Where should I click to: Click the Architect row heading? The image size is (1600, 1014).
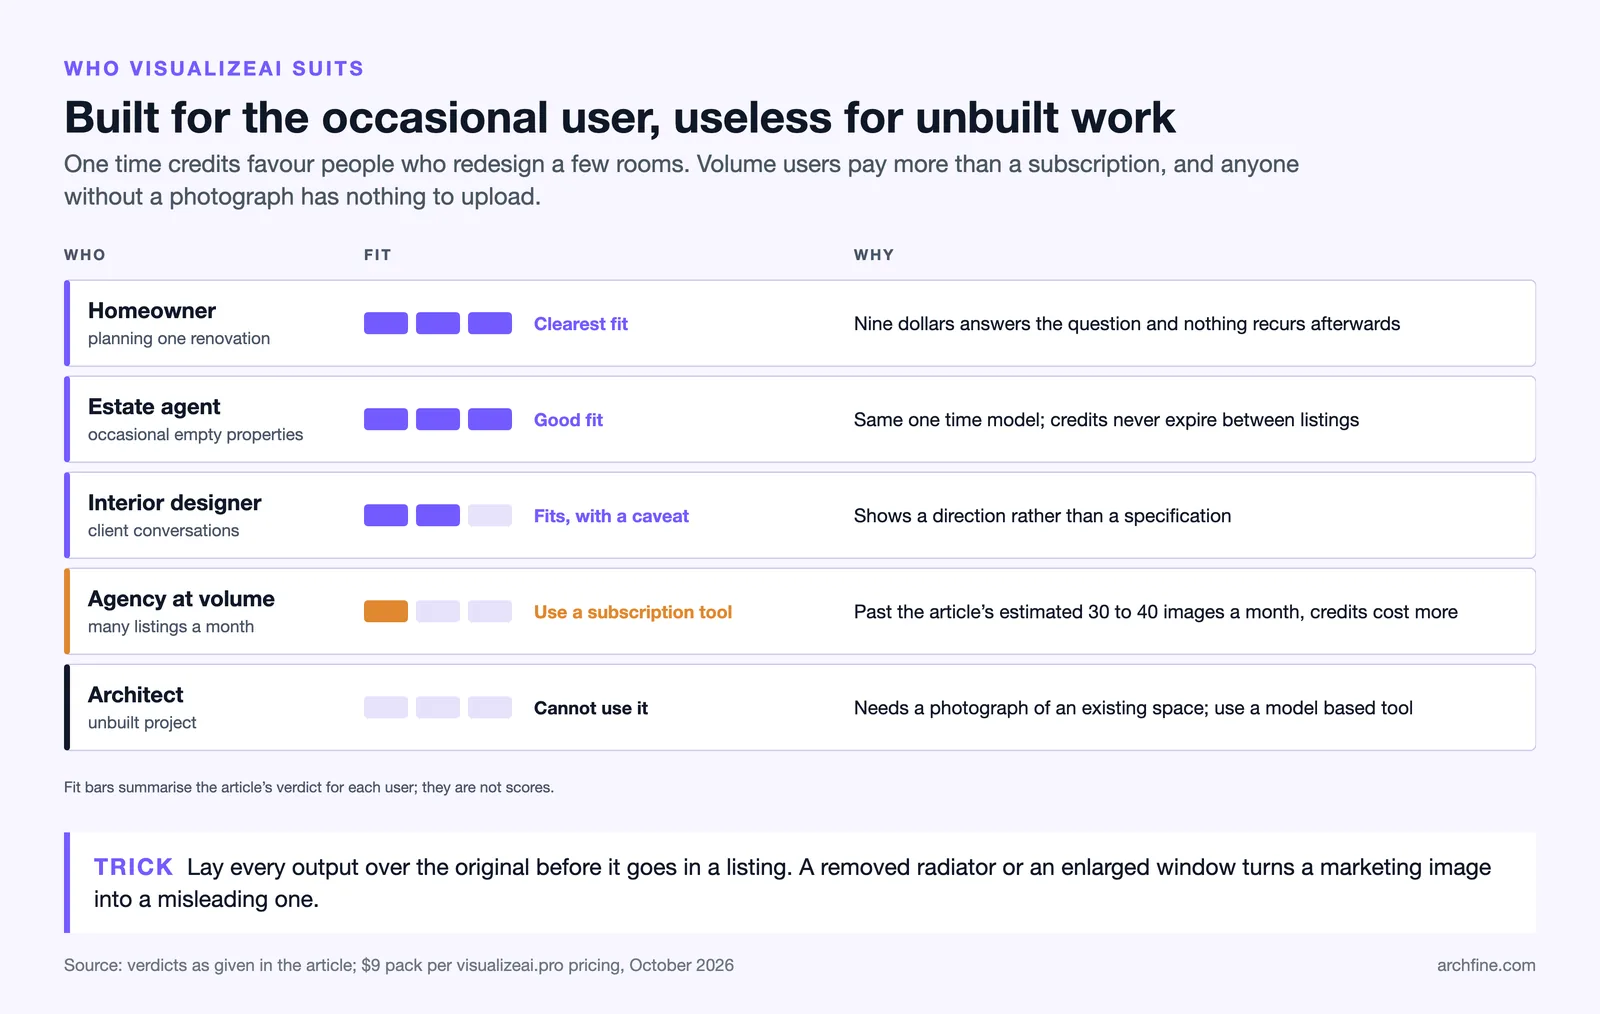136,695
